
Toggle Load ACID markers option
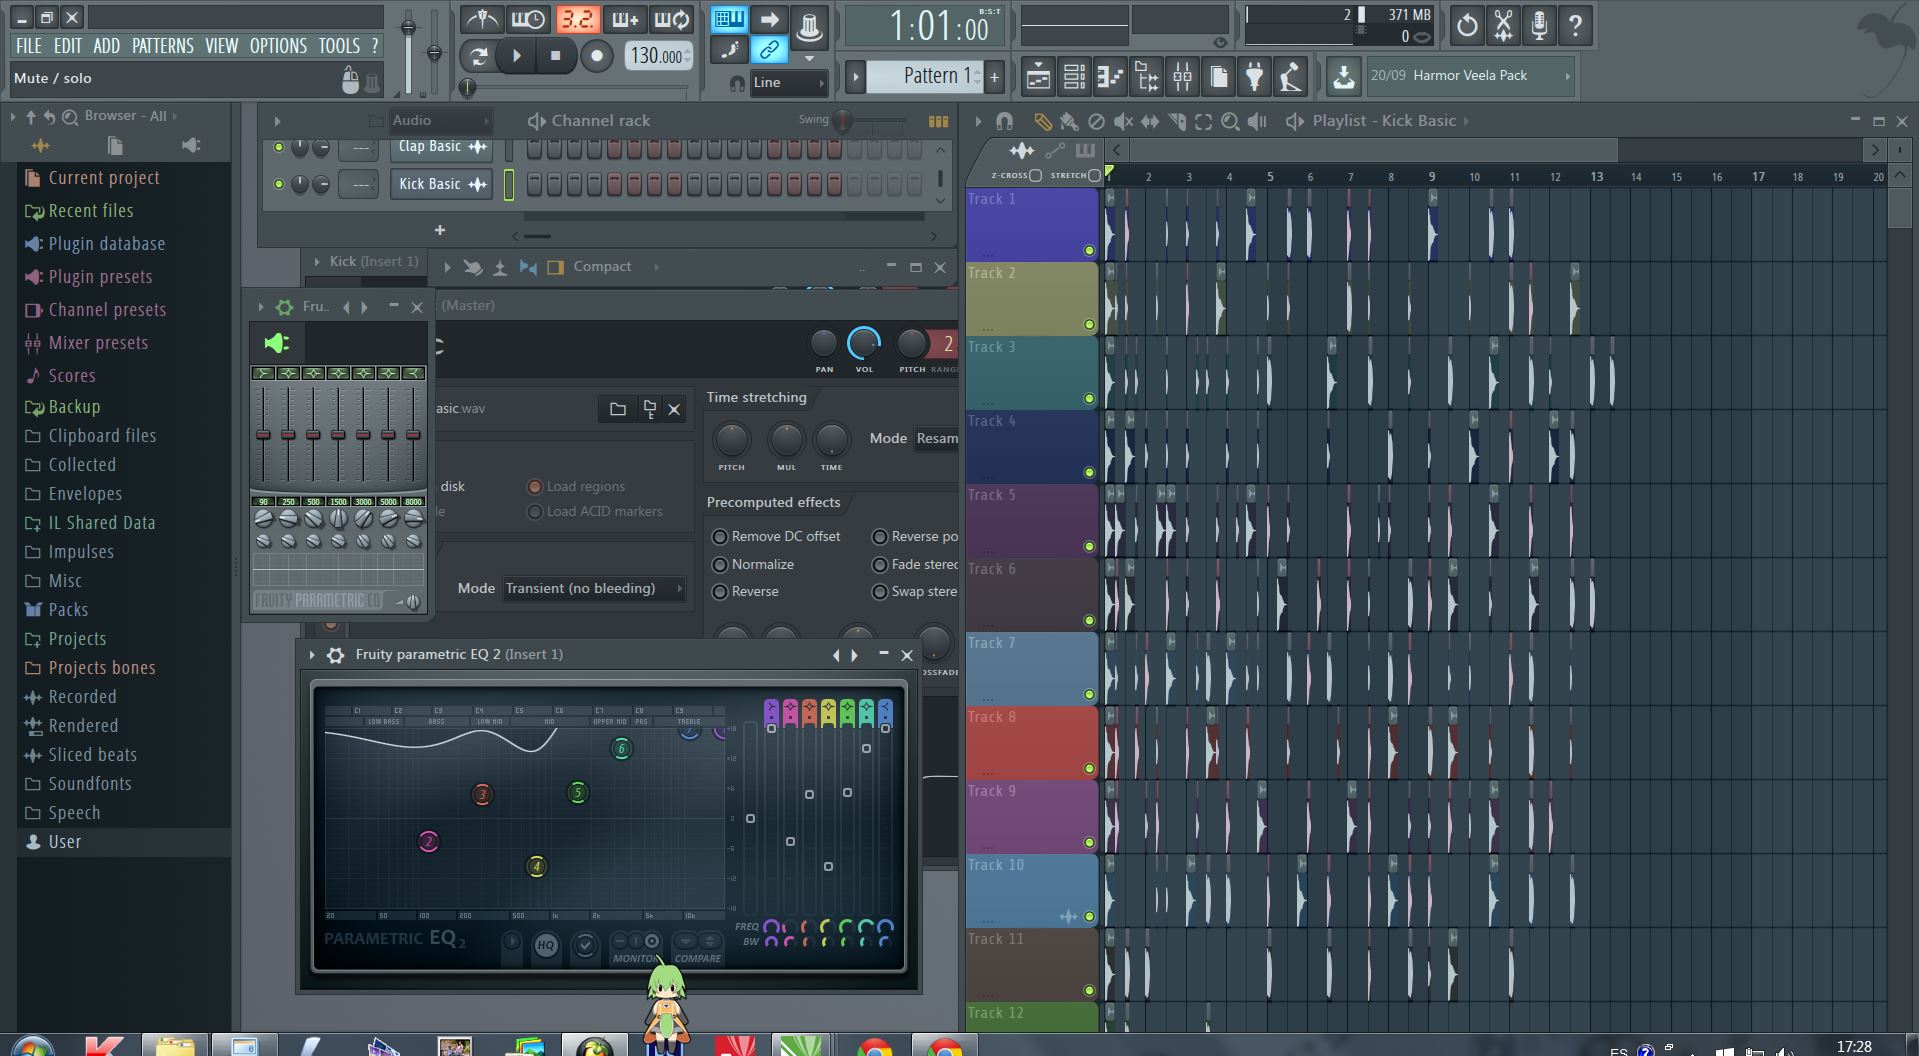[x=535, y=512]
